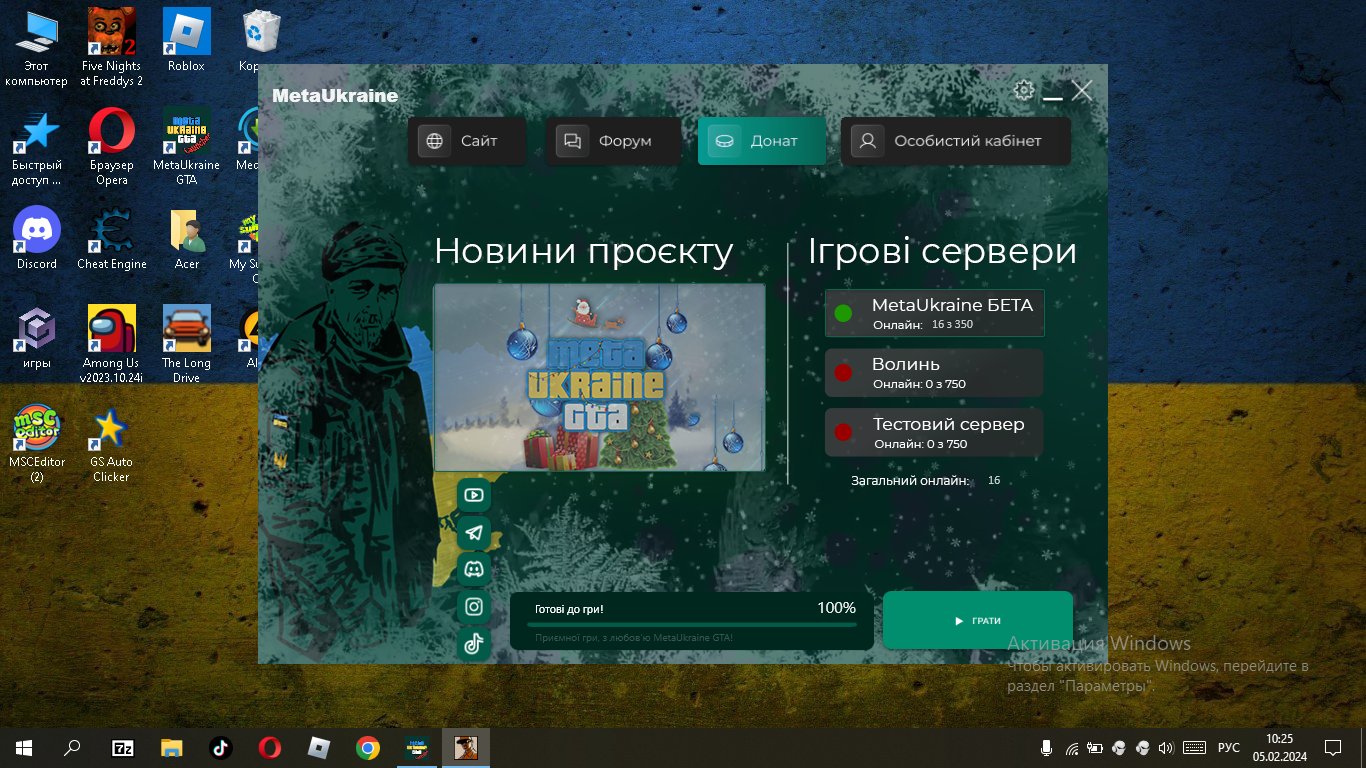Select Быстрый доступ desktop shortcut
Screen dimensions: 1366x768
click(36, 148)
